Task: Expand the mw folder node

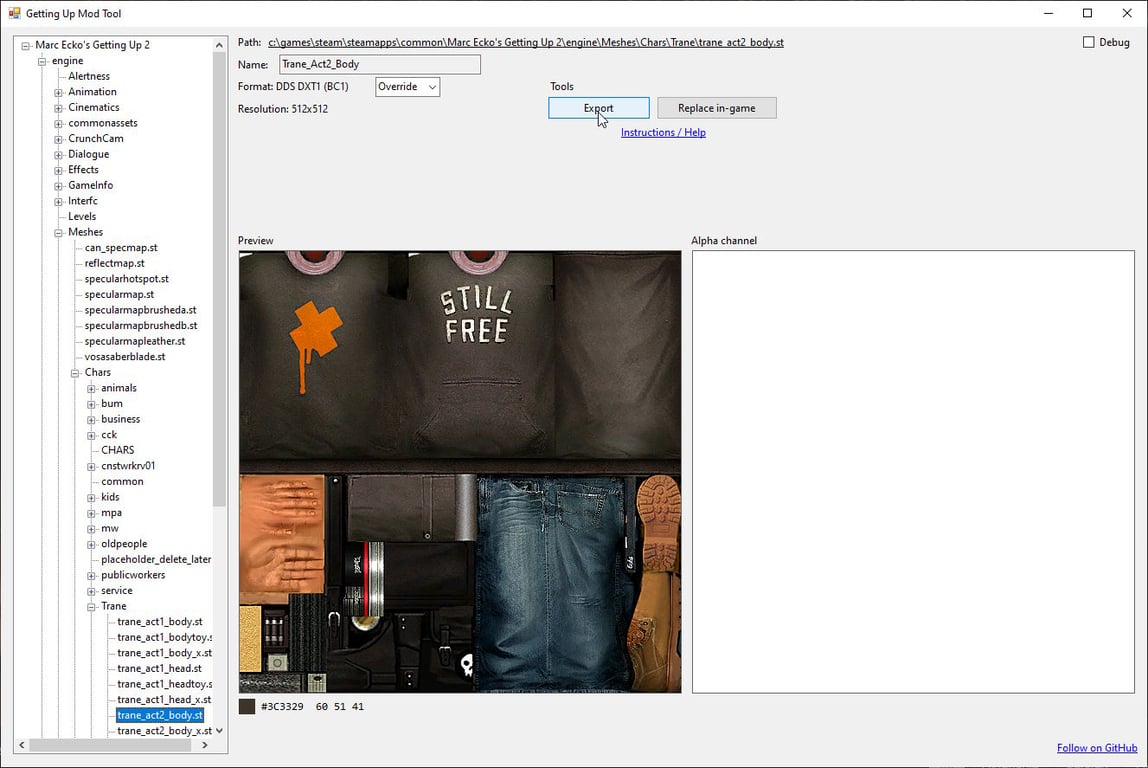Action: (x=92, y=529)
